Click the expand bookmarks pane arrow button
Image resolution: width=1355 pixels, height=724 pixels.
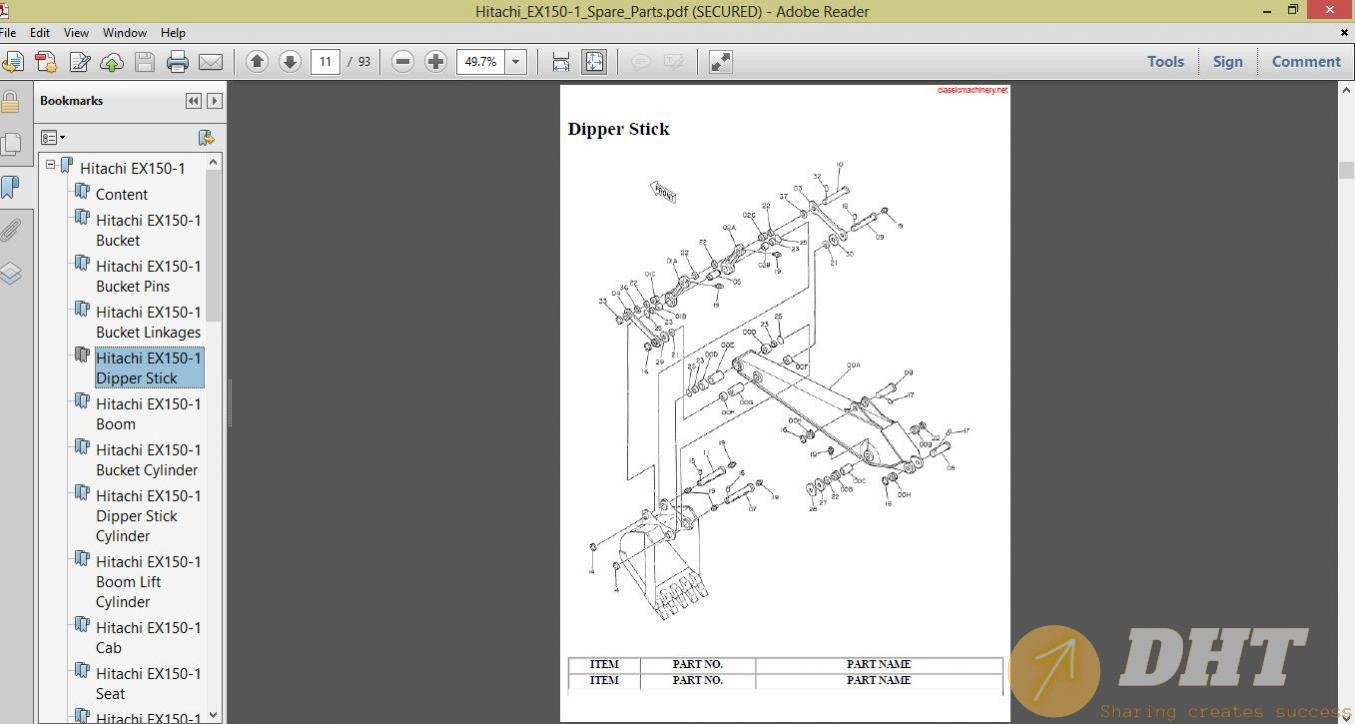(214, 101)
